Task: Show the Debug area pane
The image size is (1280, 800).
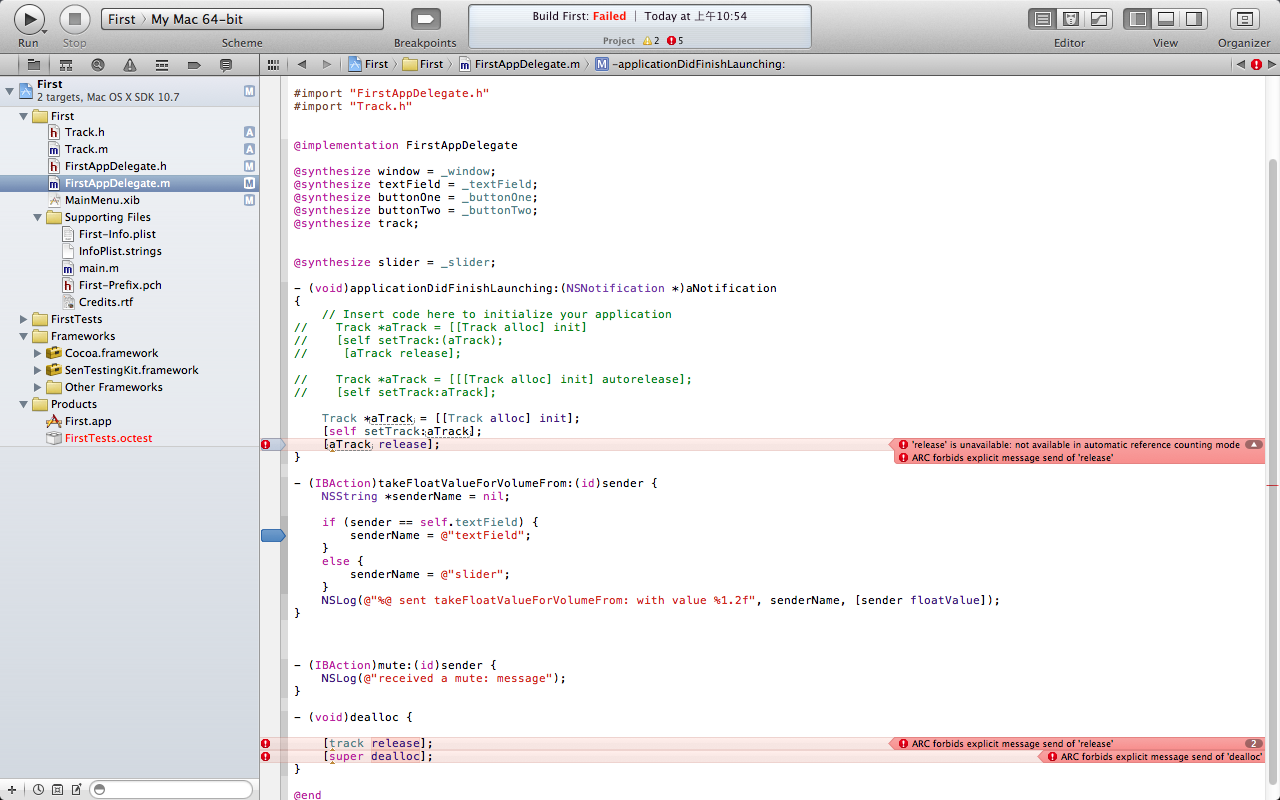Action: pos(1165,19)
